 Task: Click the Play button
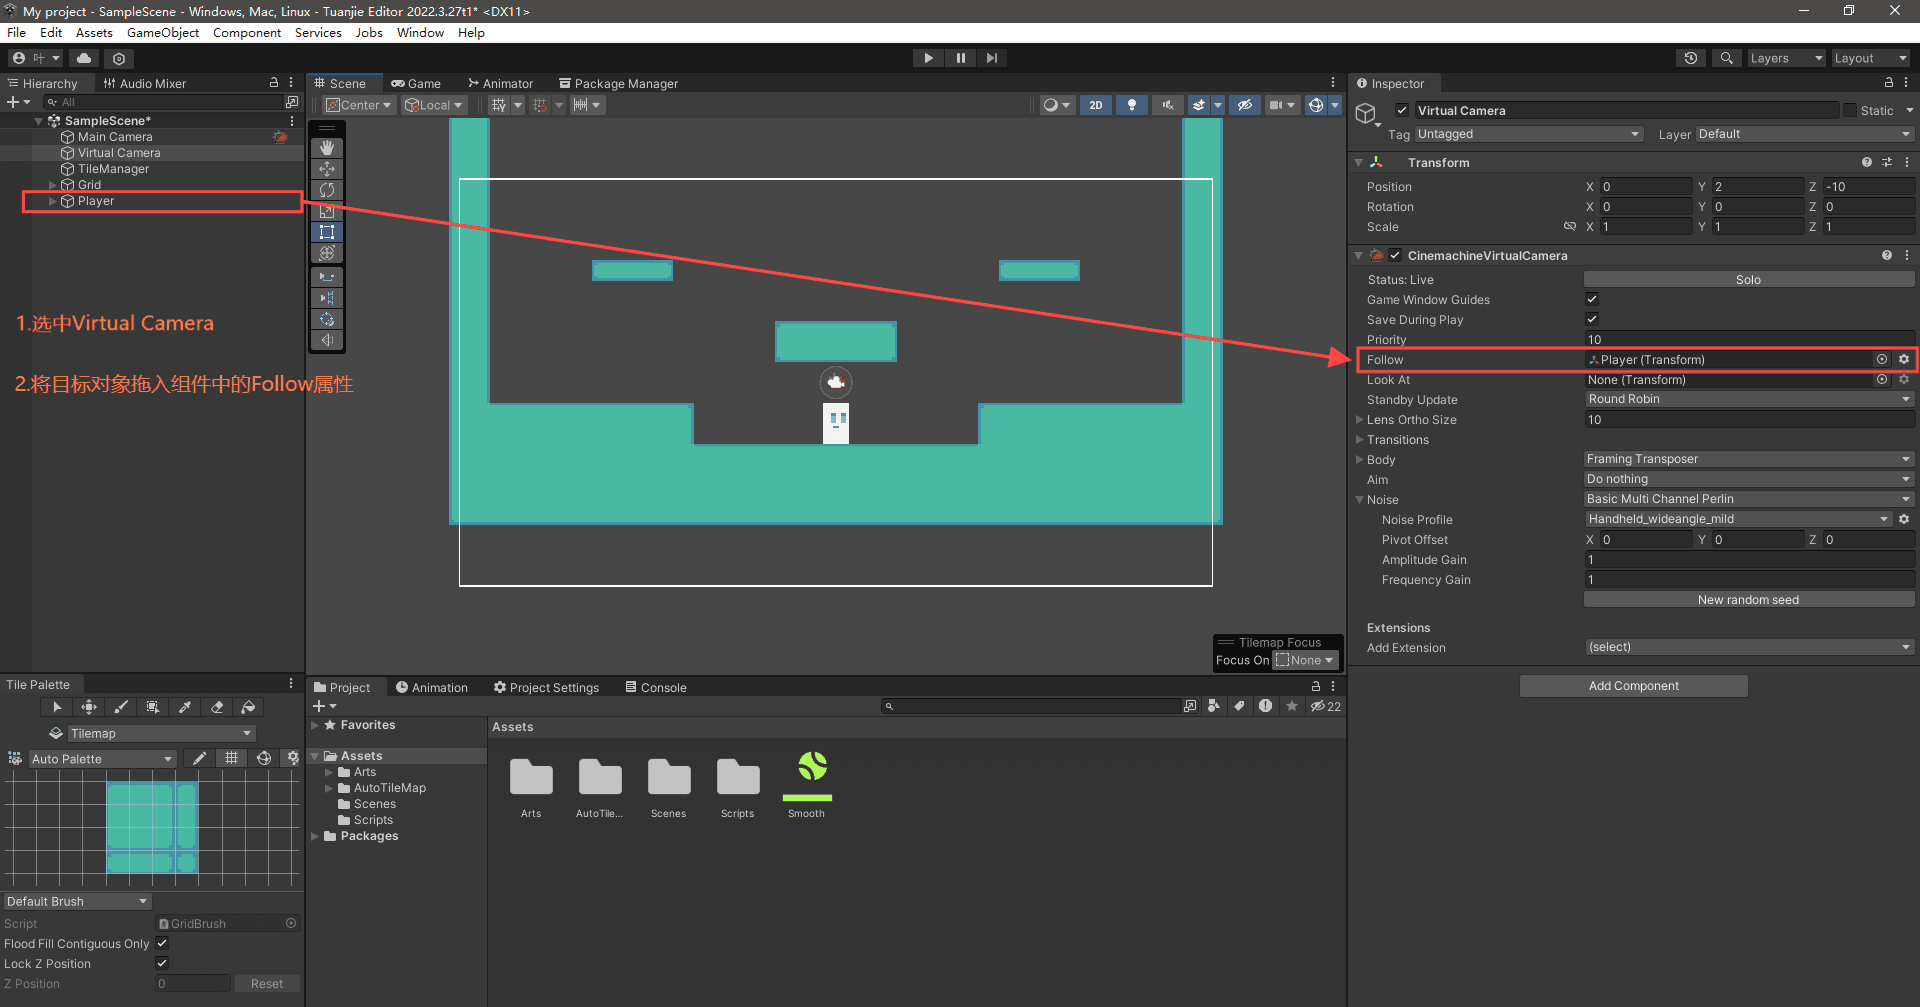[928, 58]
